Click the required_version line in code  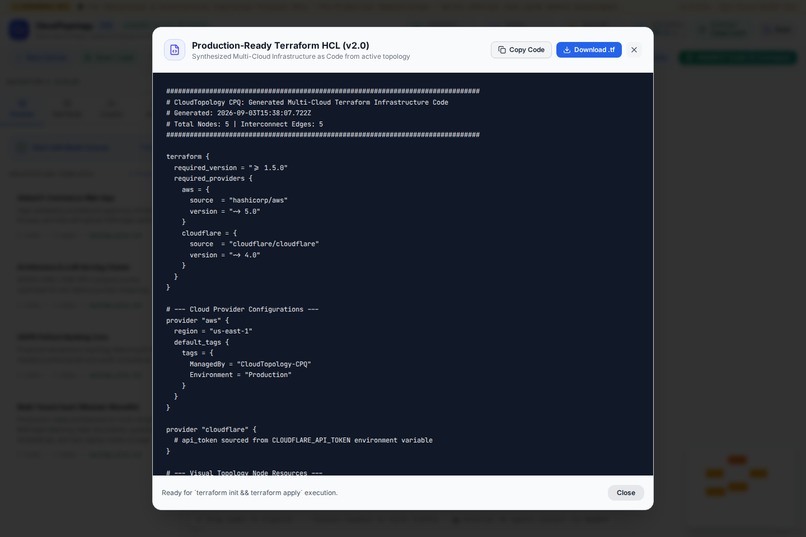pyautogui.click(x=230, y=168)
